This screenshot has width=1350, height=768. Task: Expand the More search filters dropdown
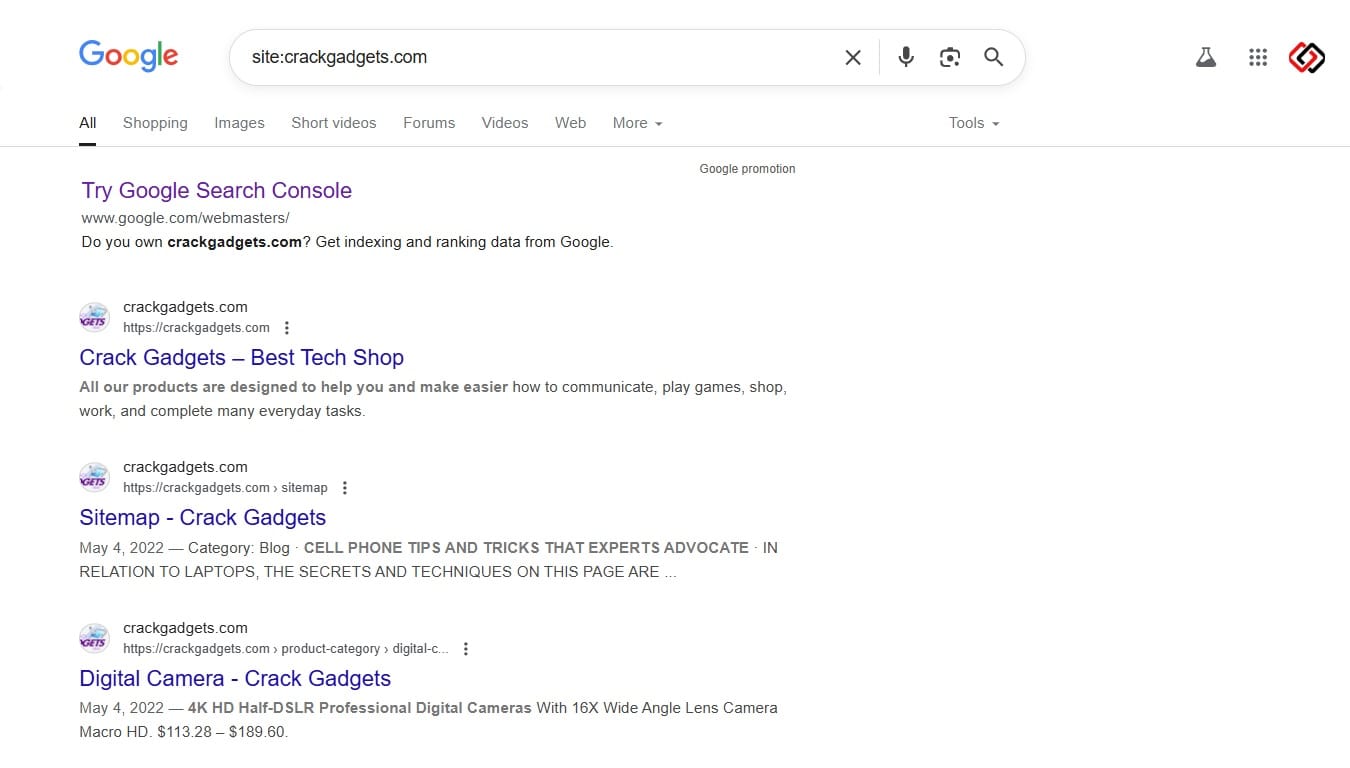pyautogui.click(x=637, y=123)
